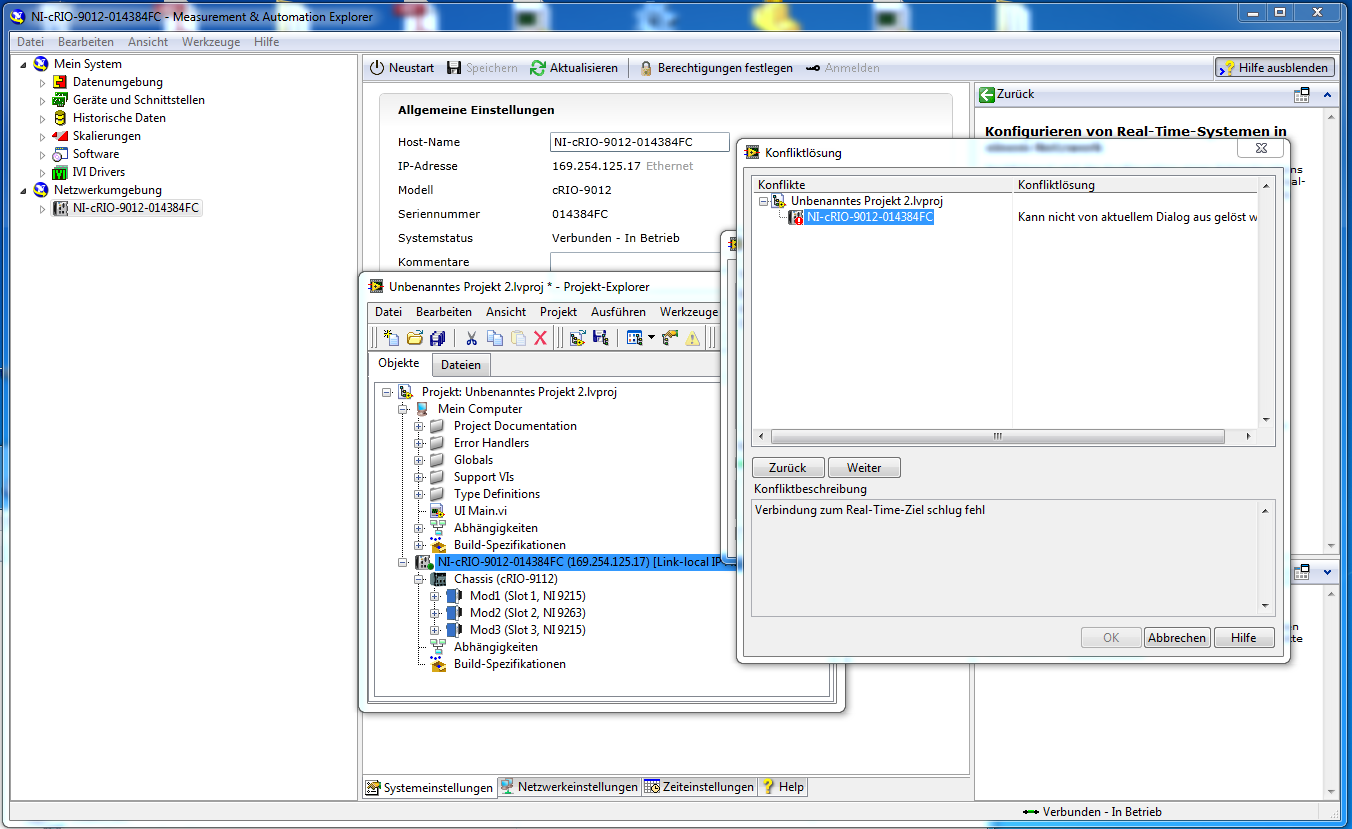Select the Mein Computer node

click(480, 409)
